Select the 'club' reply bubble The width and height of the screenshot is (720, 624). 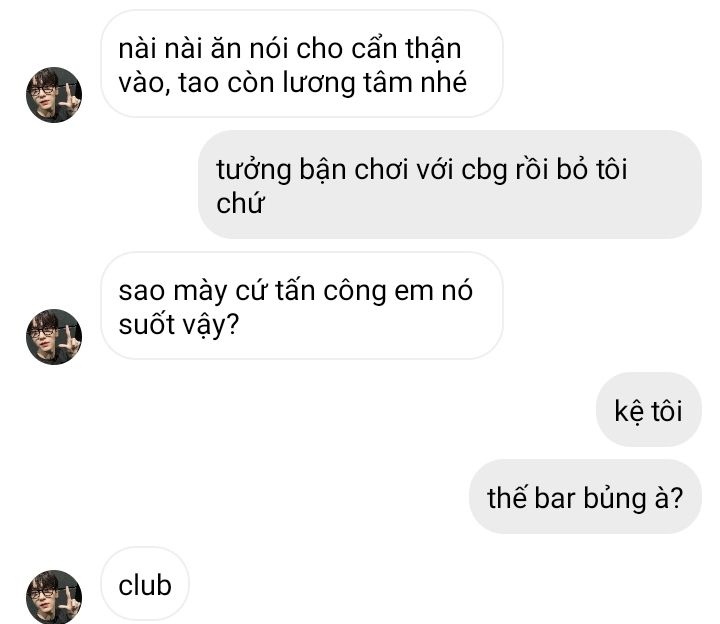(145, 584)
